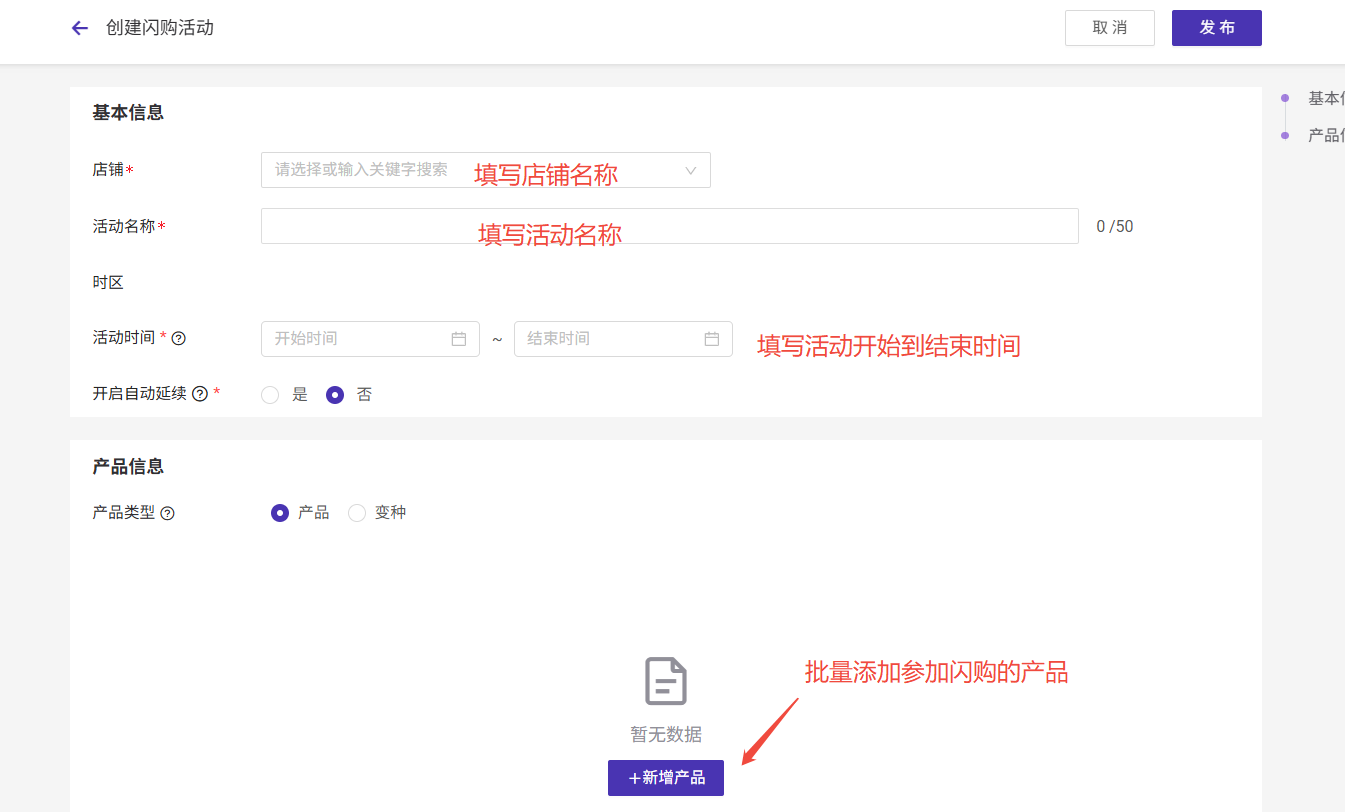The image size is (1345, 812).
Task: Click the +新增产品 button
Action: coord(666,778)
